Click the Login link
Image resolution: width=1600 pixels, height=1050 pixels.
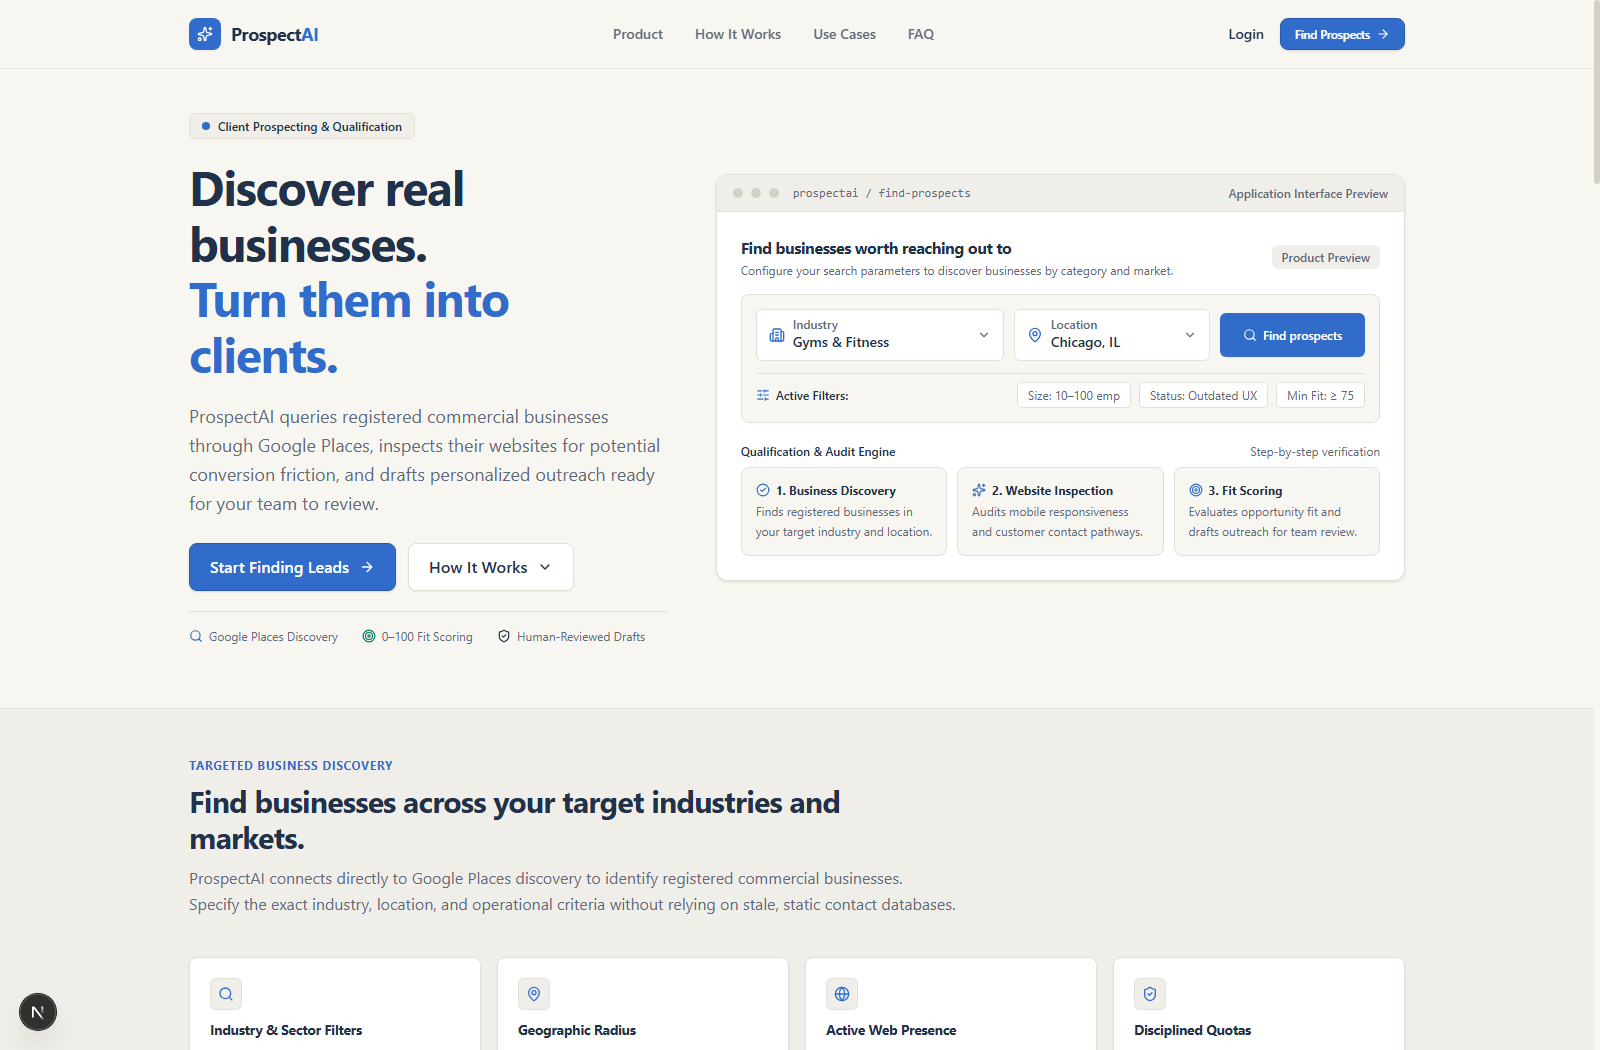click(x=1246, y=34)
